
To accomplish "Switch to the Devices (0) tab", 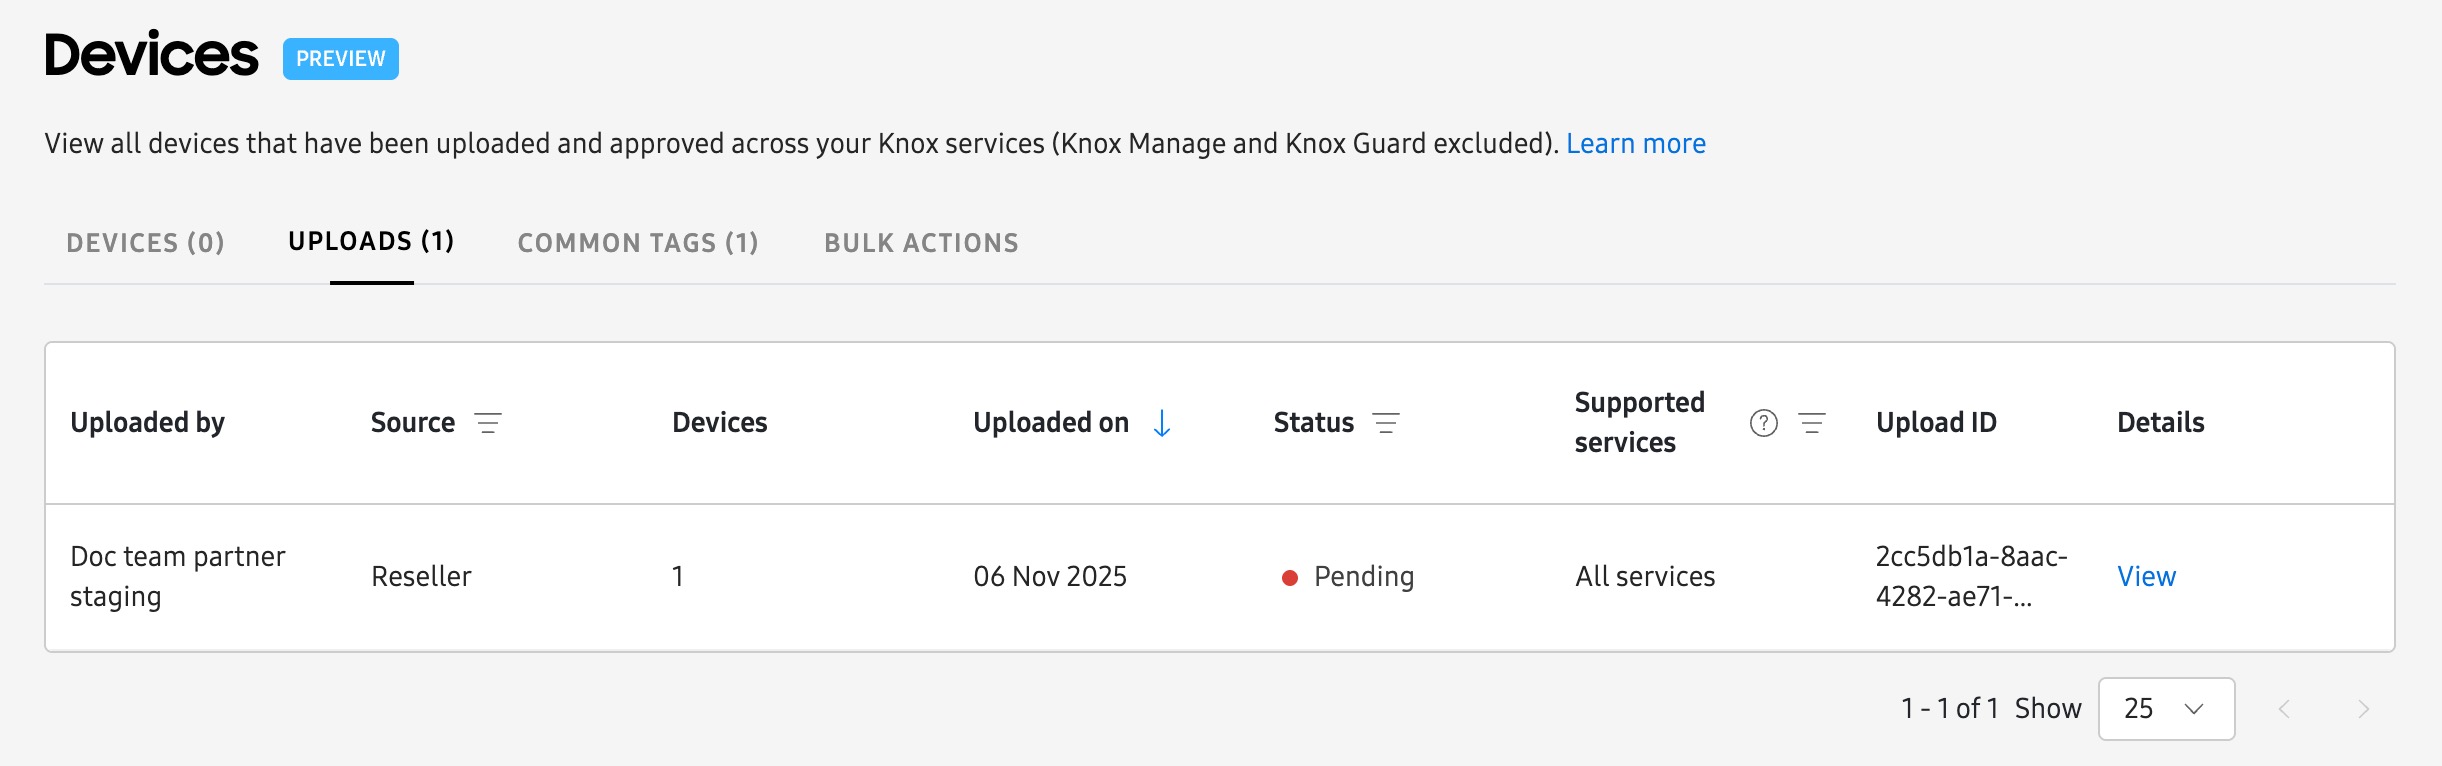I will (145, 243).
